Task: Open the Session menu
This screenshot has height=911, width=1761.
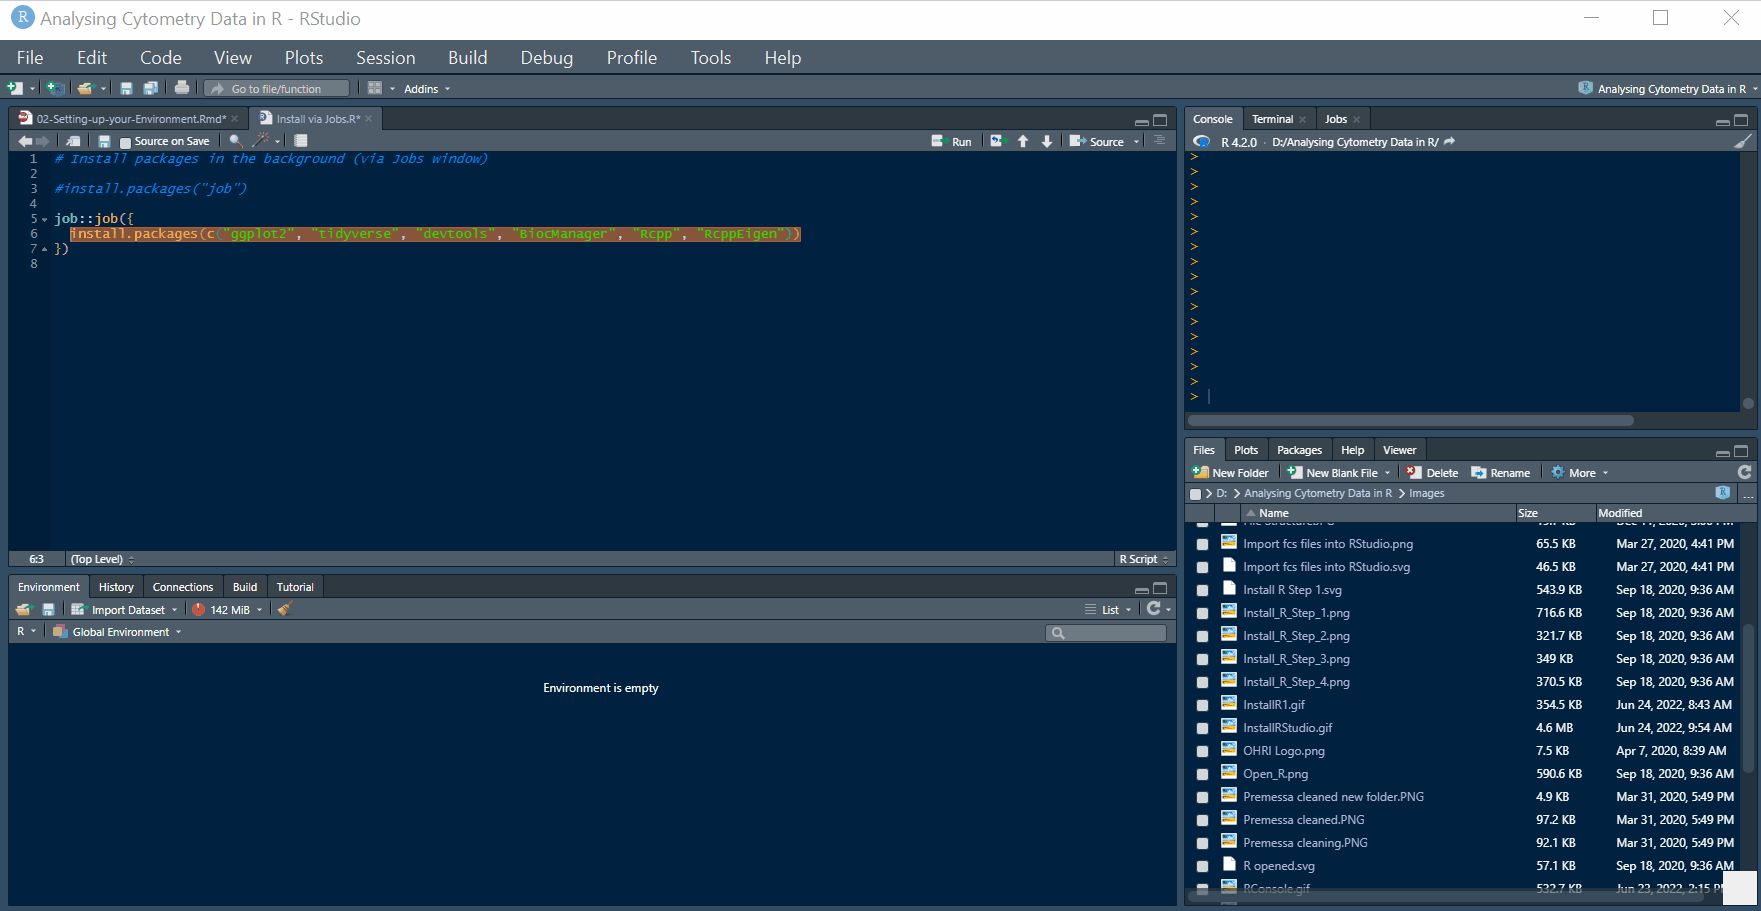Action: tap(386, 58)
